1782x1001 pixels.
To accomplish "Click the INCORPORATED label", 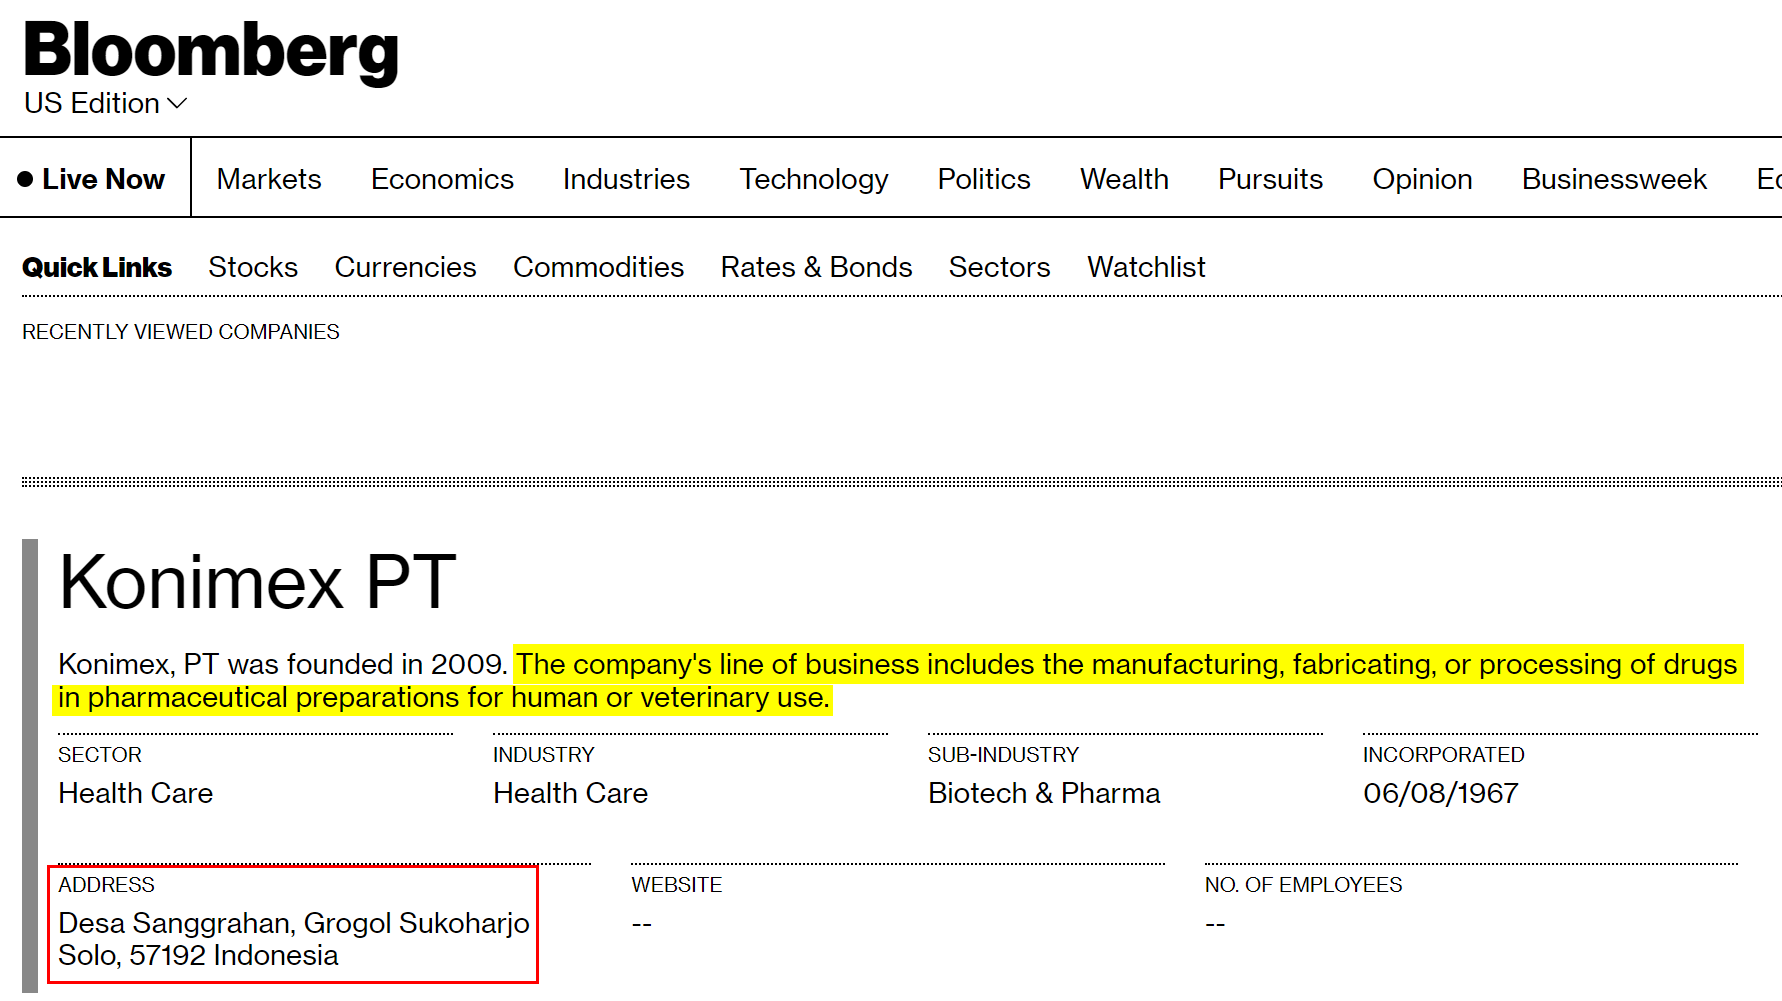I will [1443, 755].
